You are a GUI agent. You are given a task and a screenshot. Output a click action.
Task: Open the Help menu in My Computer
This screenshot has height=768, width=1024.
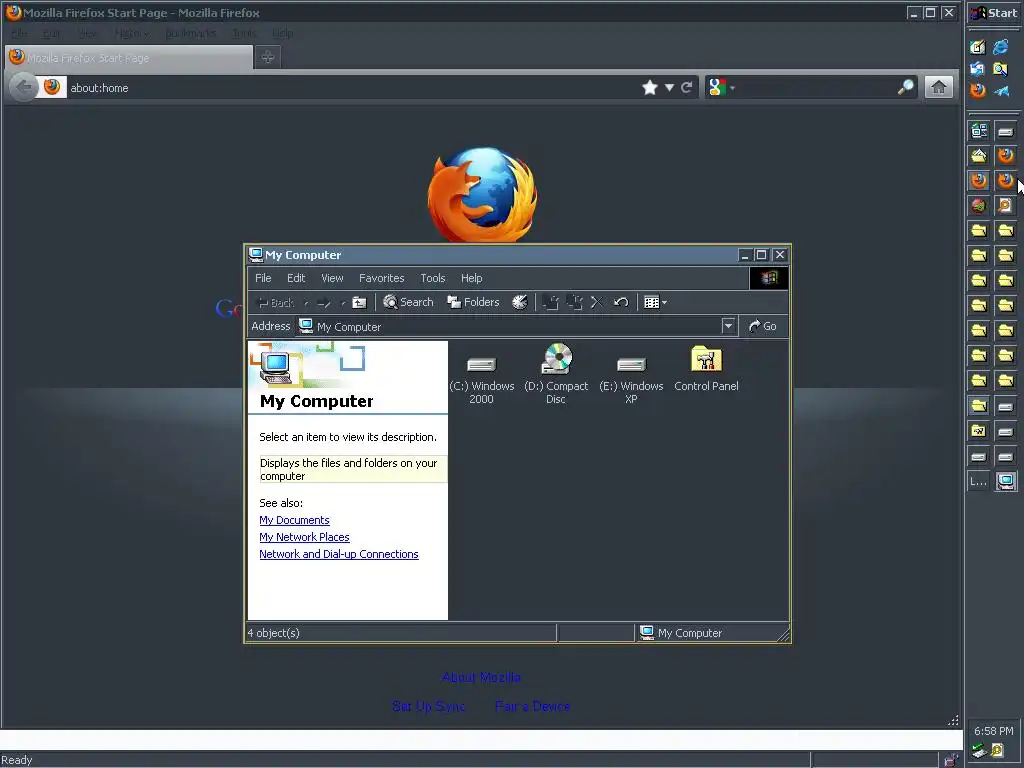[x=472, y=278]
